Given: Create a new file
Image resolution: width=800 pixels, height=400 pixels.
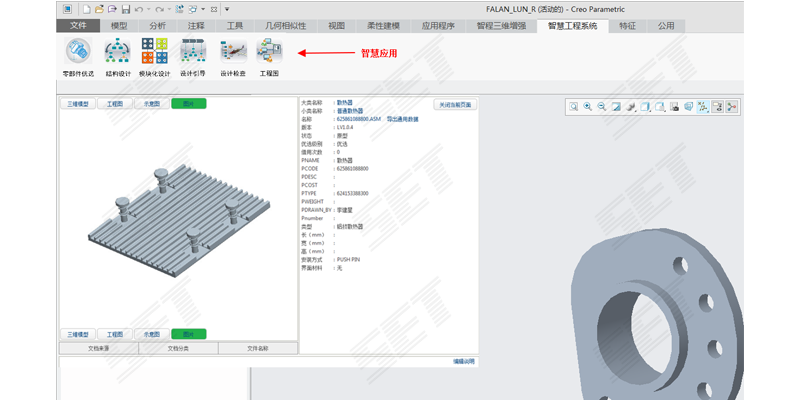Looking at the screenshot, I should [87, 9].
